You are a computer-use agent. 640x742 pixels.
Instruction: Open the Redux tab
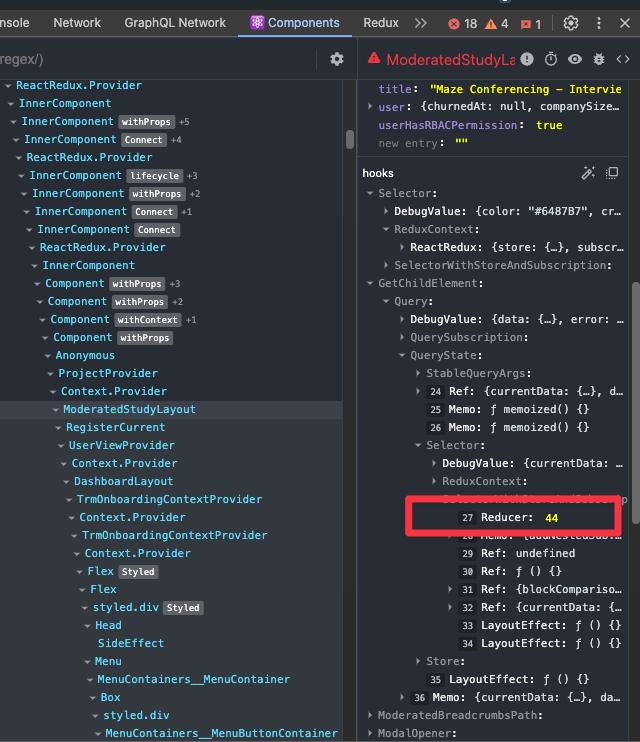381,23
